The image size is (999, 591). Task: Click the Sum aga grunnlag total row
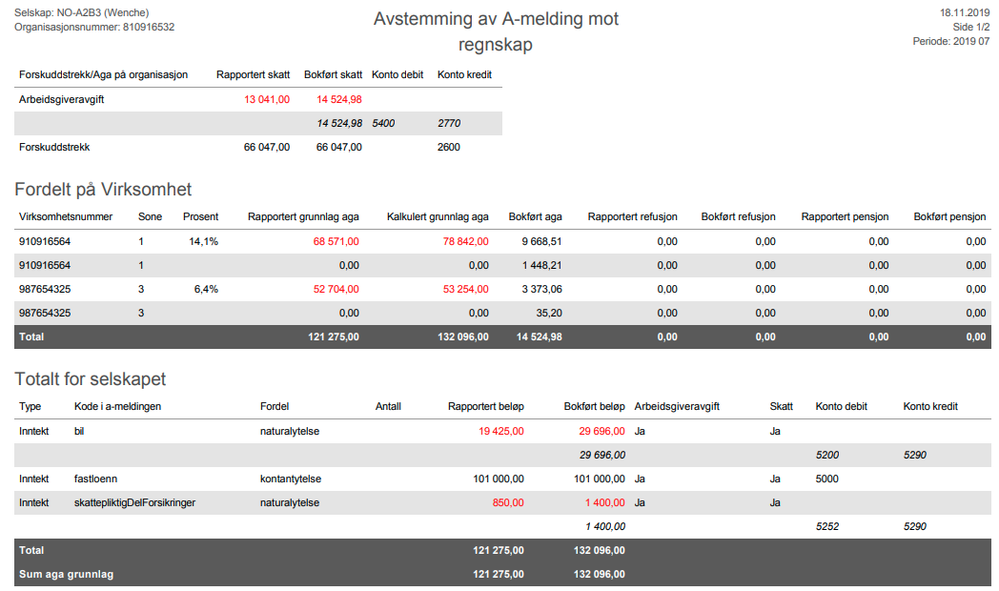click(x=503, y=574)
